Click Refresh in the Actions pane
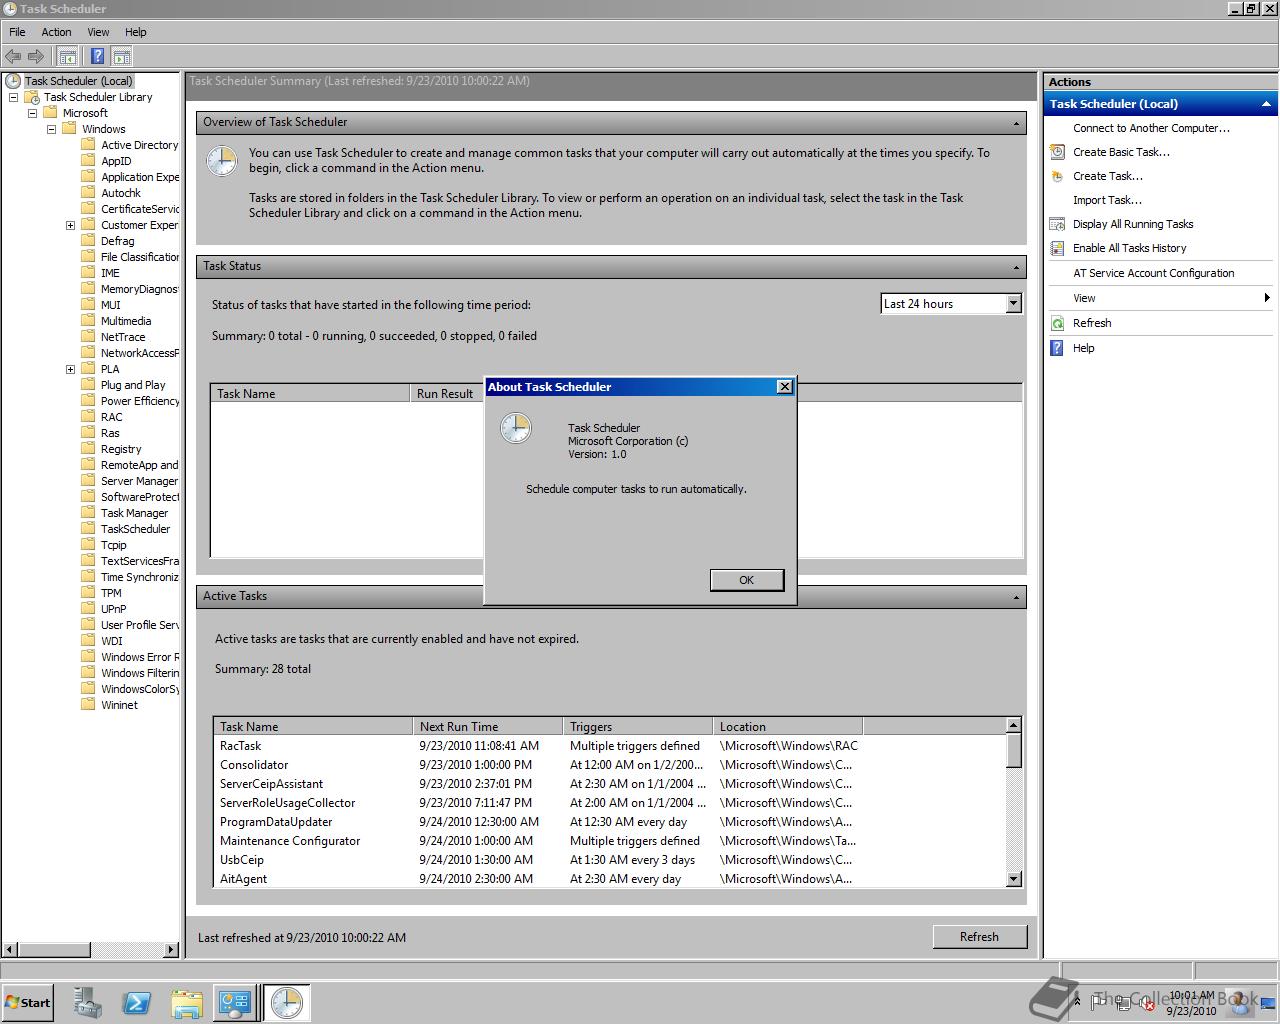 pos(1092,323)
